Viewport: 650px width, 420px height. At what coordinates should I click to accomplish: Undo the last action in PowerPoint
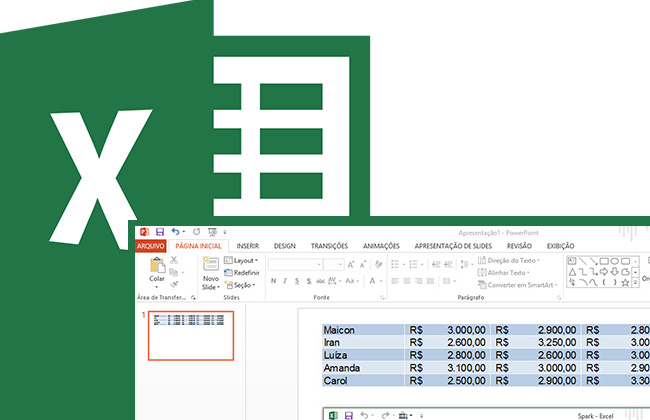[x=176, y=232]
